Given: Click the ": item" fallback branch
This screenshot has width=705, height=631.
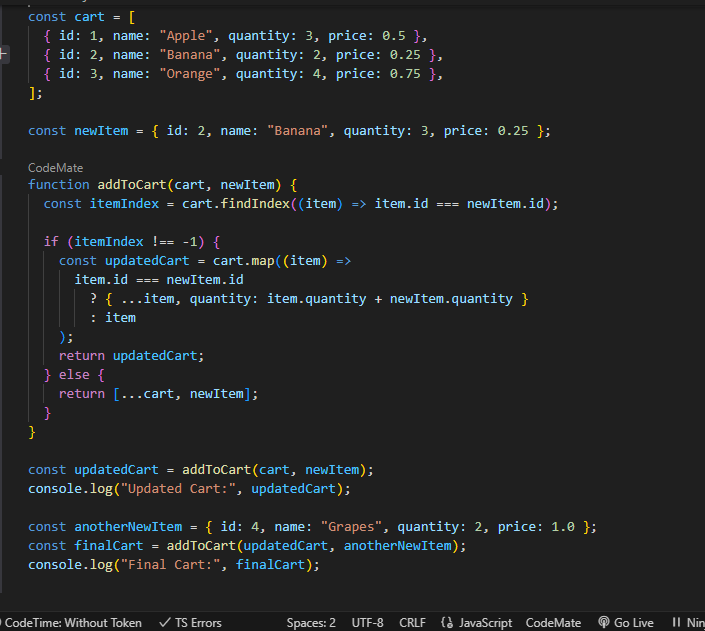Looking at the screenshot, I should pos(112,318).
